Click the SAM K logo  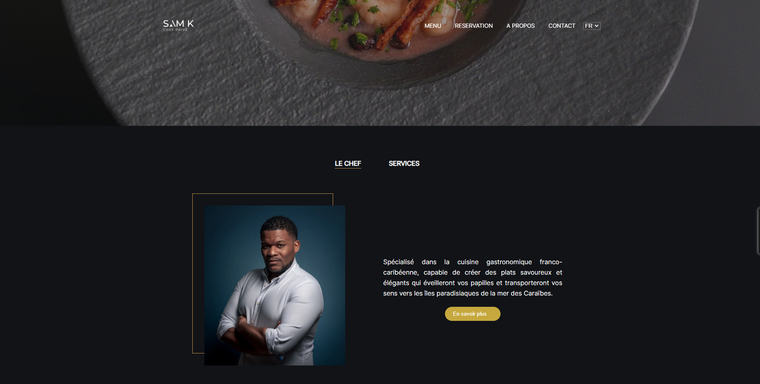pyautogui.click(x=178, y=25)
